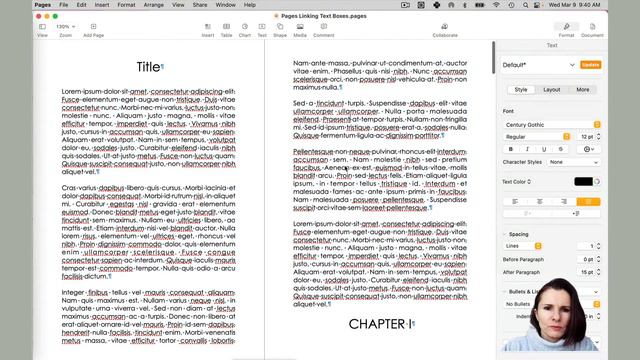Open the Text Color type popup
This screenshot has width=640, height=360.
pos(517,182)
